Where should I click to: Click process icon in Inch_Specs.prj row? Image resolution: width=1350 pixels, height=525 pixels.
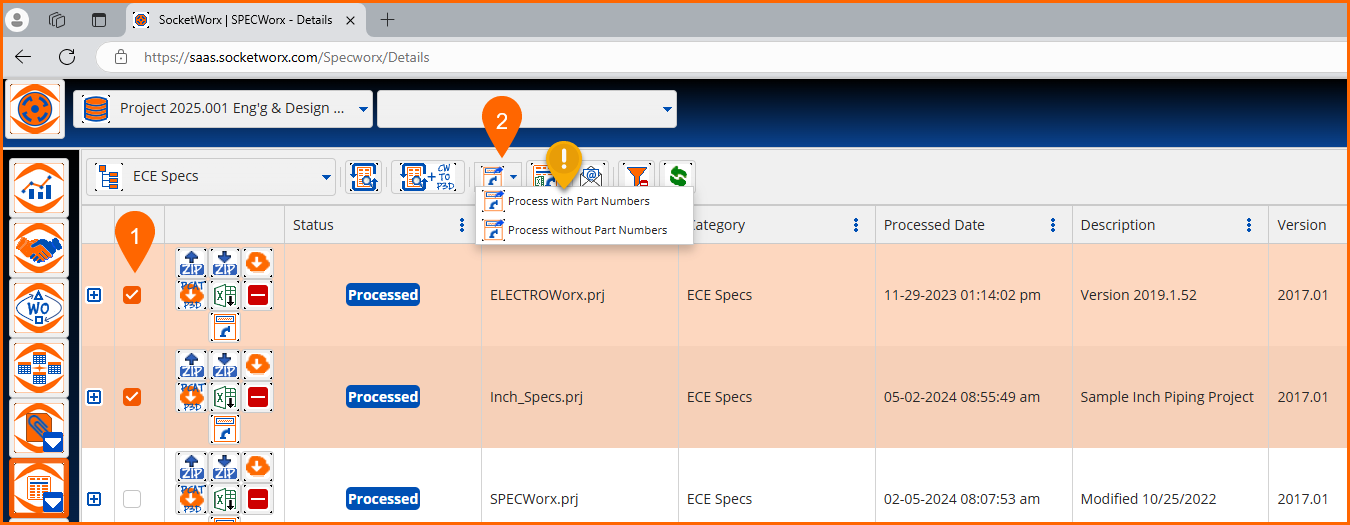tap(225, 429)
